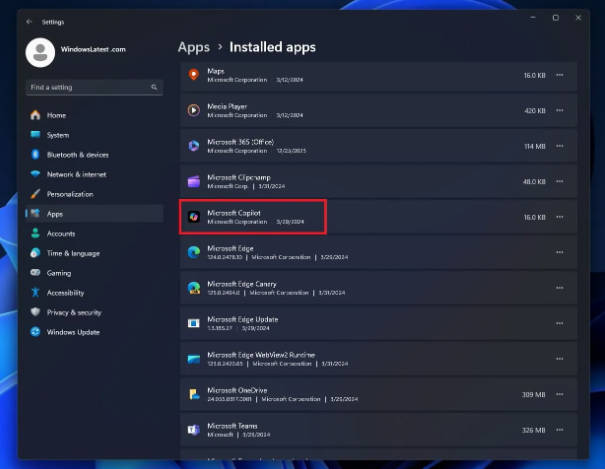Image resolution: width=605 pixels, height=469 pixels.
Task: Open Privacy & security settings
Action: (95, 312)
